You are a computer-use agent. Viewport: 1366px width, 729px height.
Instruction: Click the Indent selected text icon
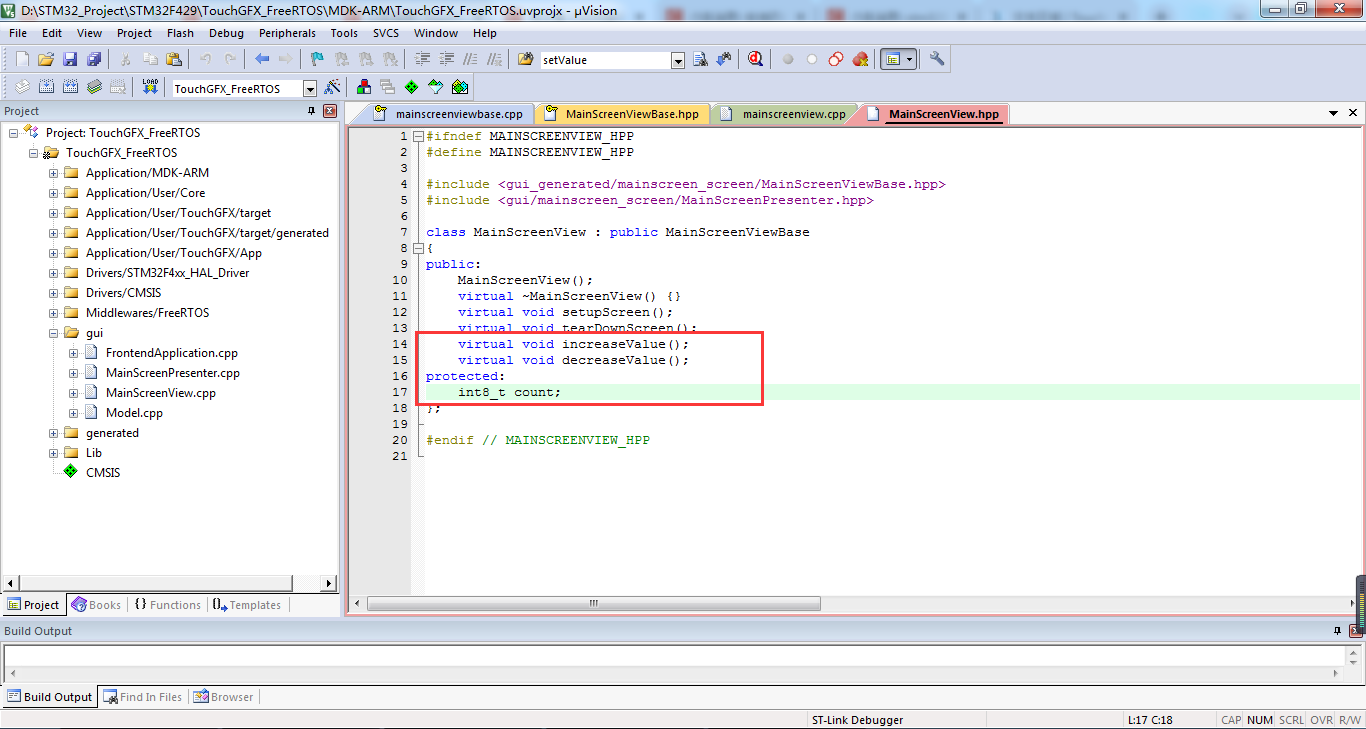[x=422, y=60]
